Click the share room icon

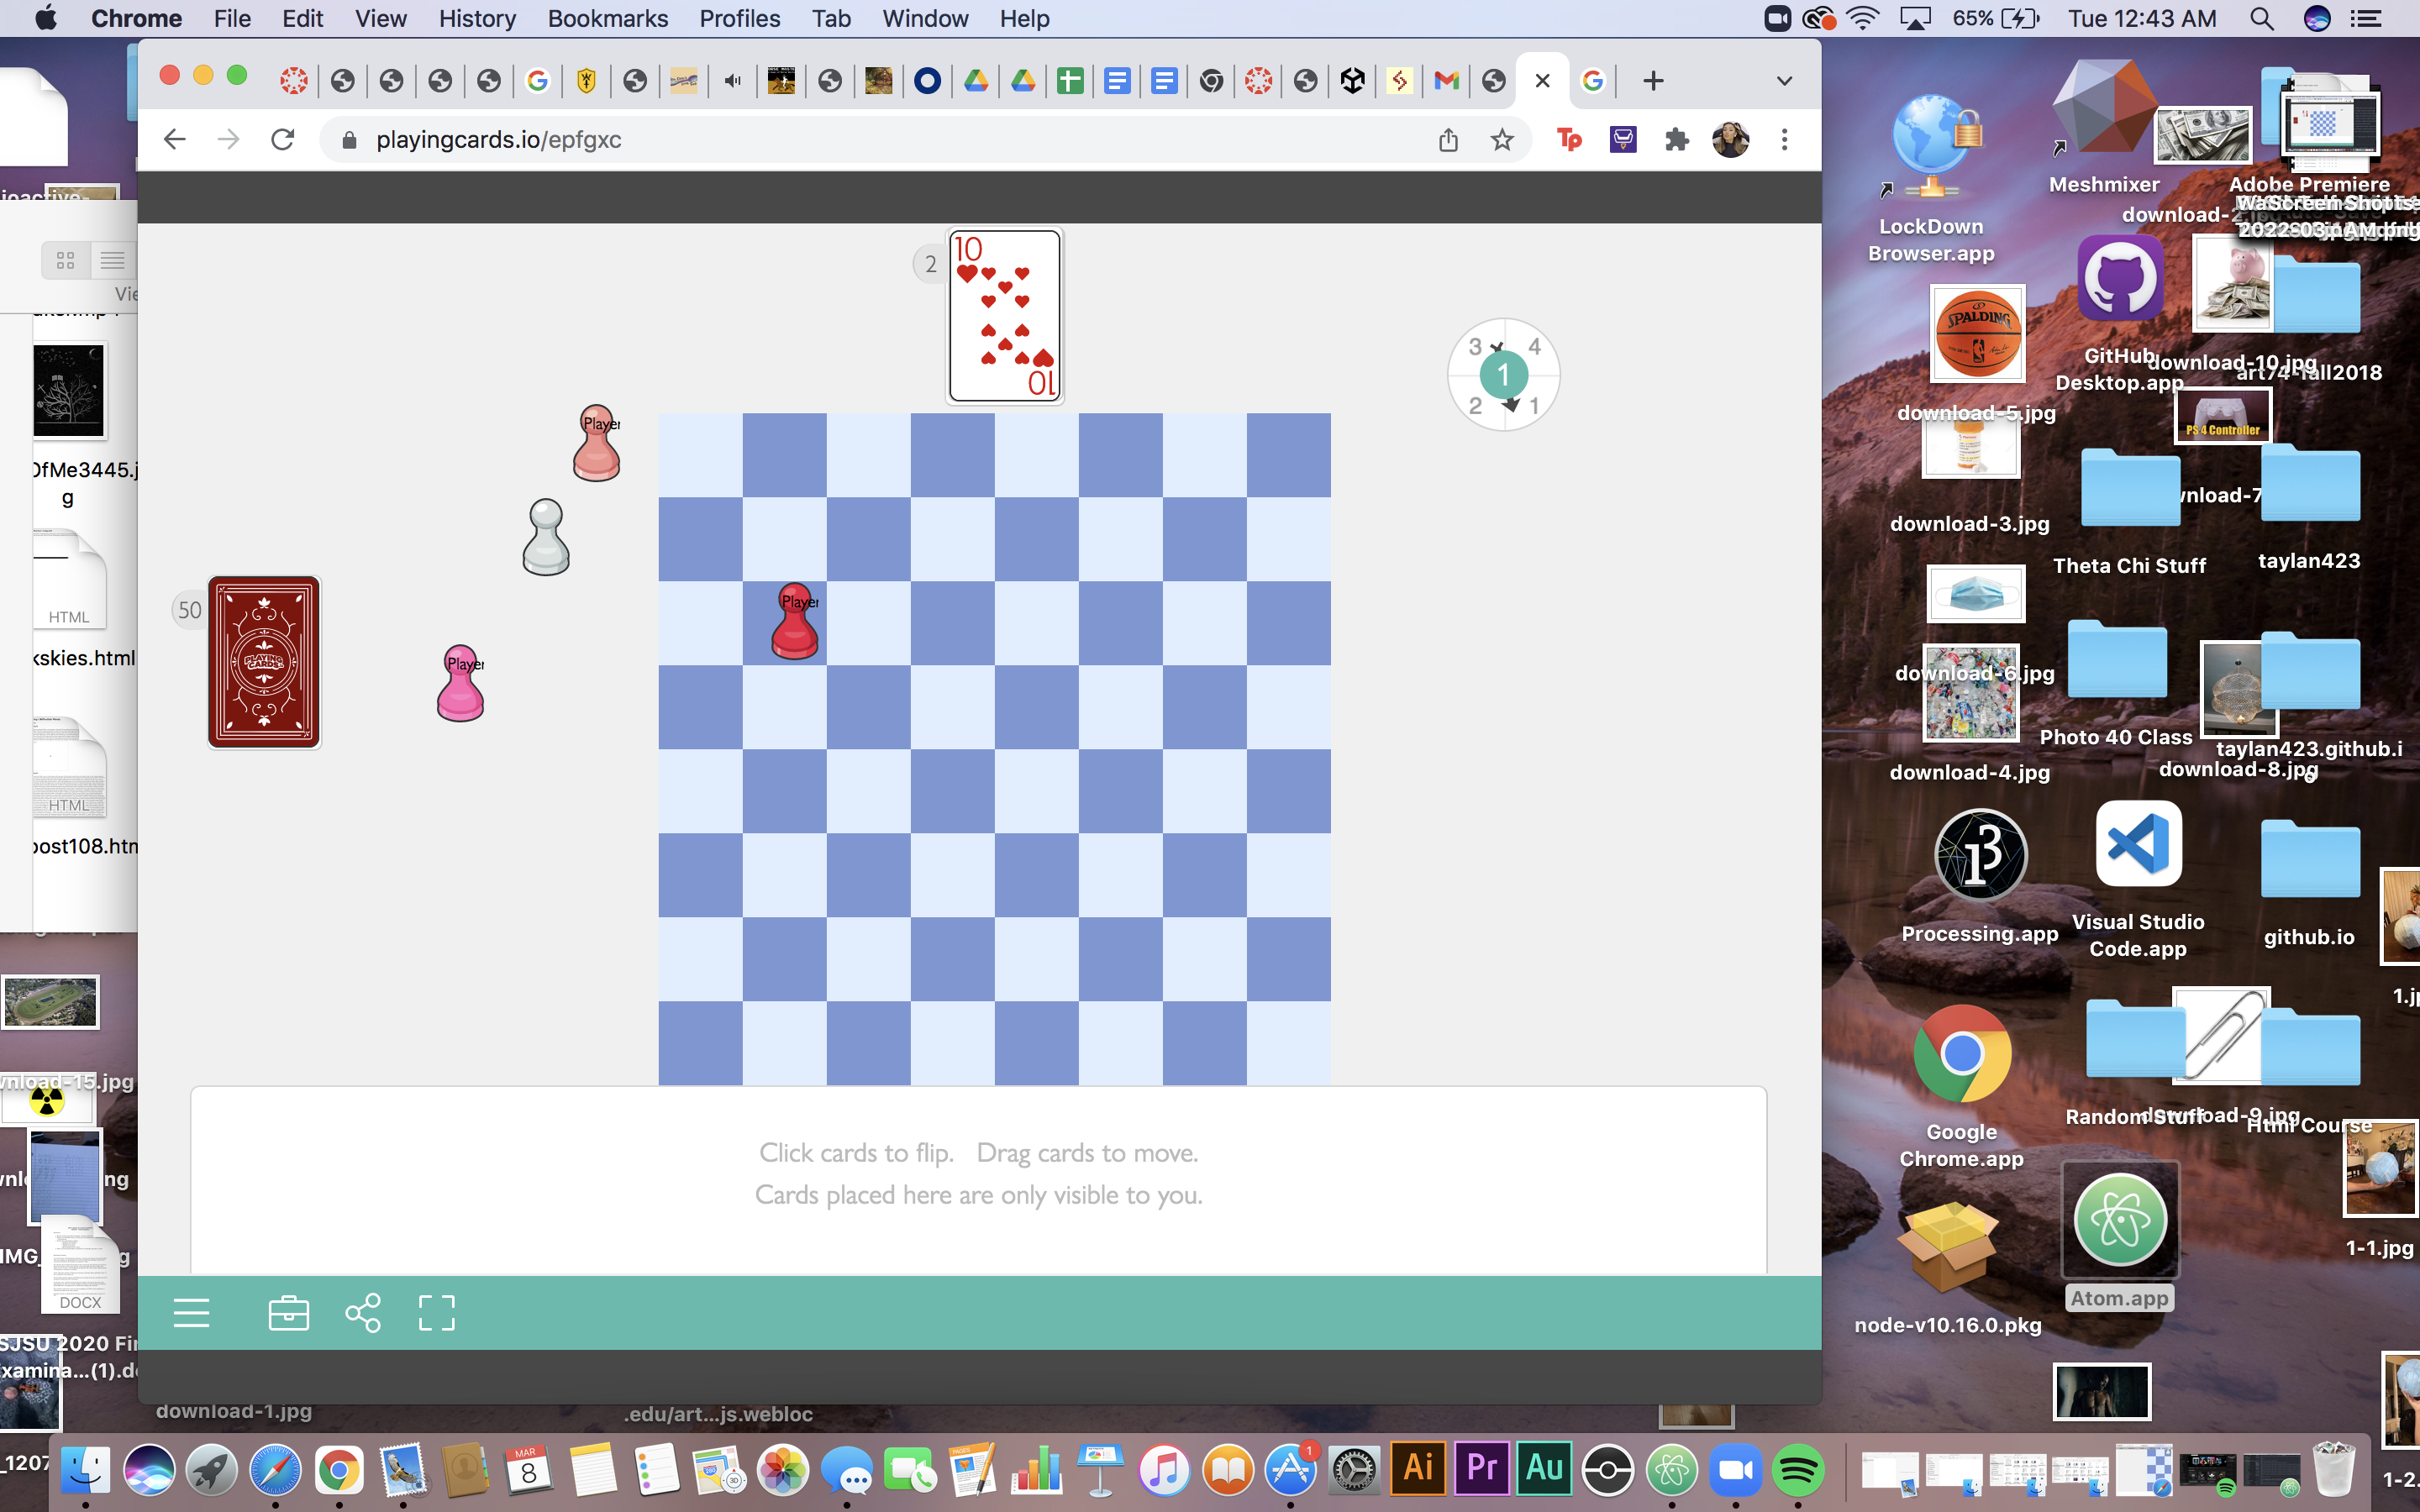point(363,1312)
